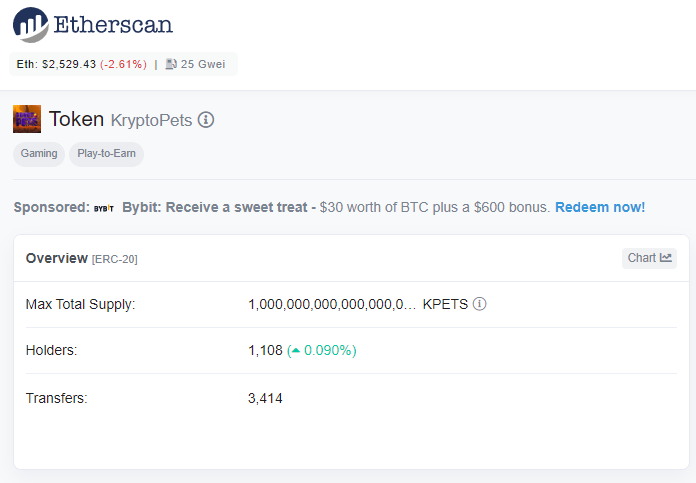696x483 pixels.
Task: Click the holders count 1,108
Action: click(x=265, y=350)
